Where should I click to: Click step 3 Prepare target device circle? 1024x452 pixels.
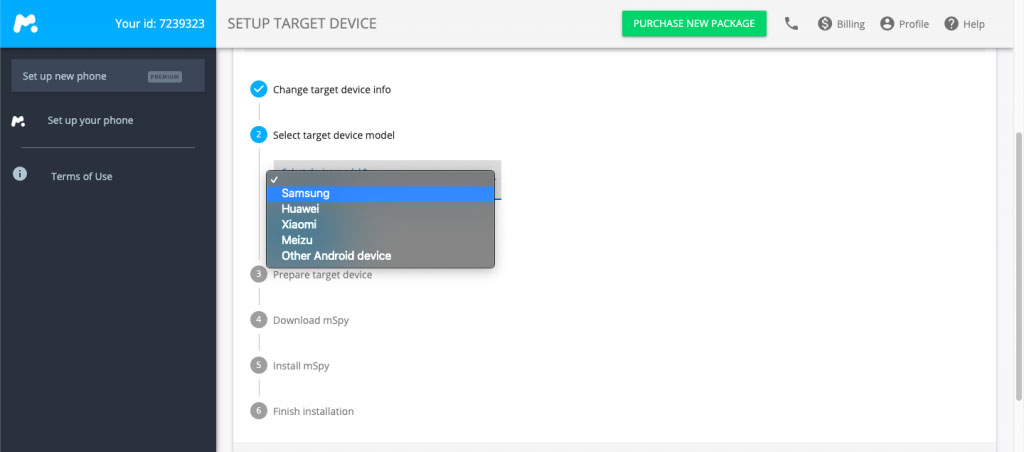[259, 274]
